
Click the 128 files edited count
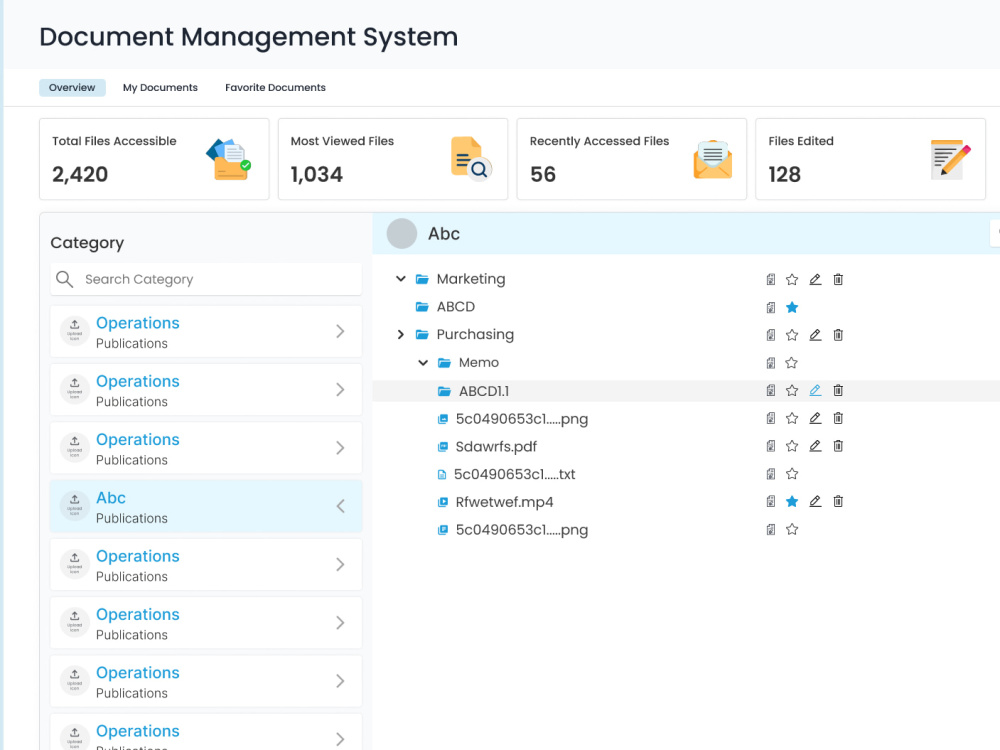coord(784,174)
